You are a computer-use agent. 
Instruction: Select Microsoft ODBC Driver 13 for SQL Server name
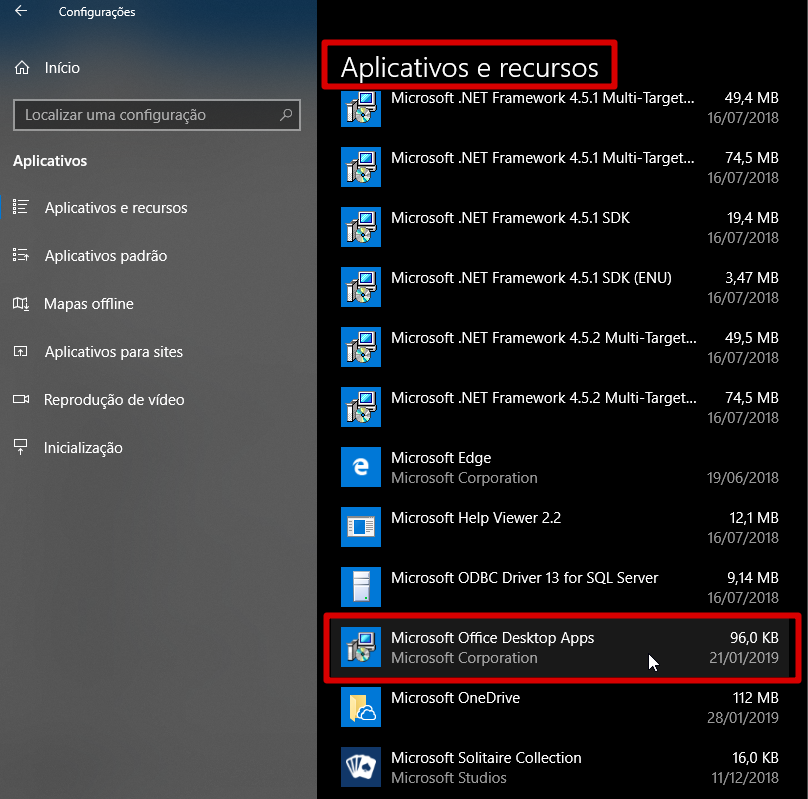pos(525,578)
